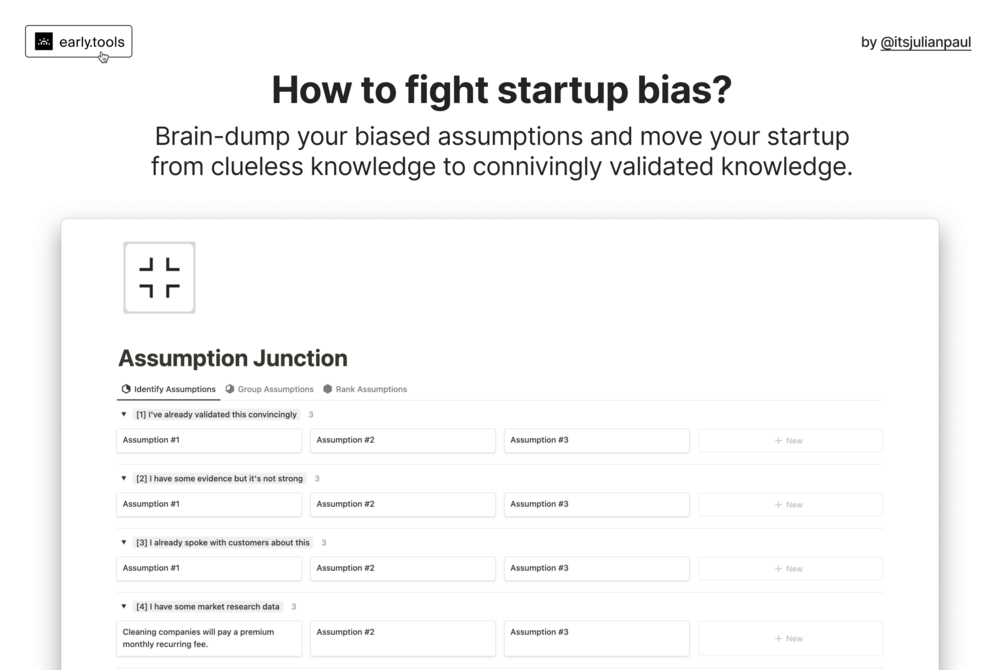This screenshot has width=1005, height=670.
Task: Click the early.tools logo button
Action: tap(79, 41)
